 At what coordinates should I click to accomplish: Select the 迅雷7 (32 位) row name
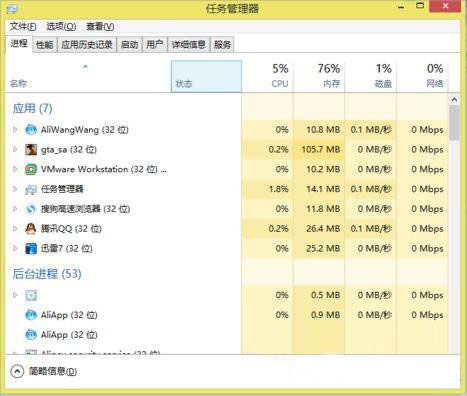[67, 248]
